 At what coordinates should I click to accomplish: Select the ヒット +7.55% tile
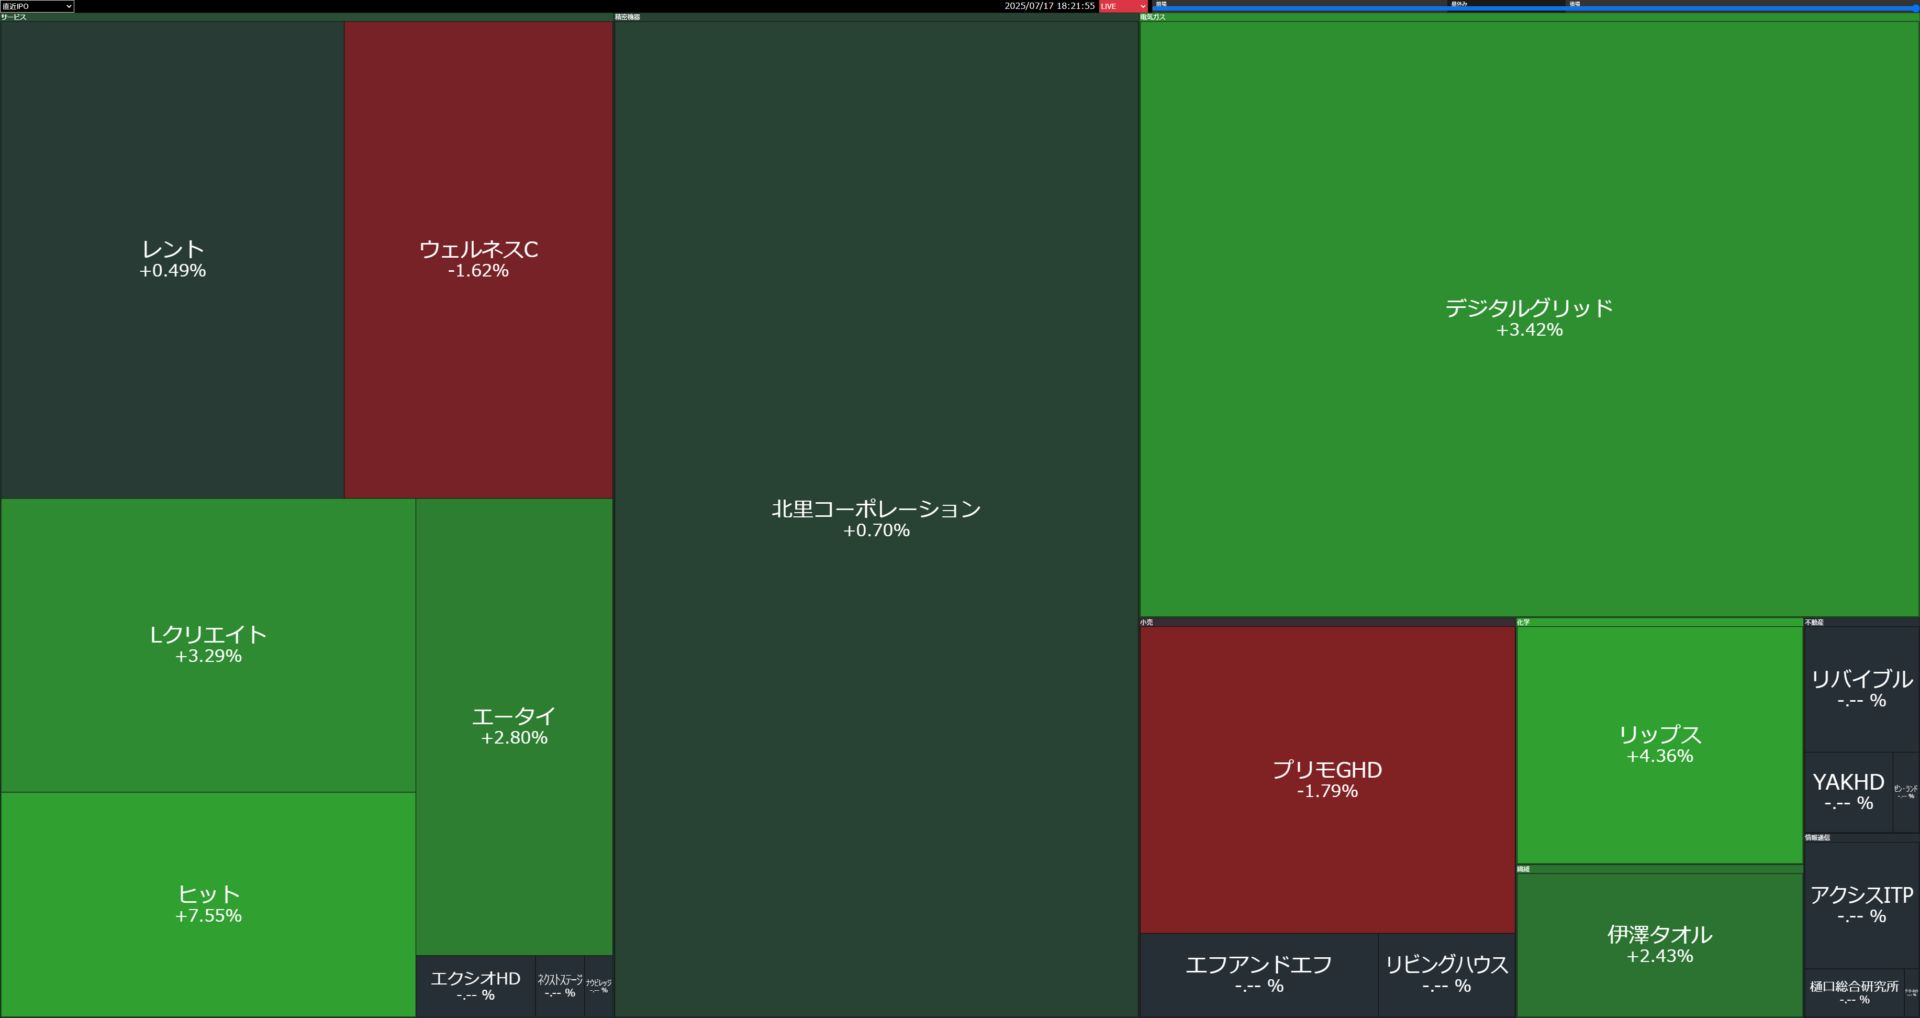click(208, 904)
